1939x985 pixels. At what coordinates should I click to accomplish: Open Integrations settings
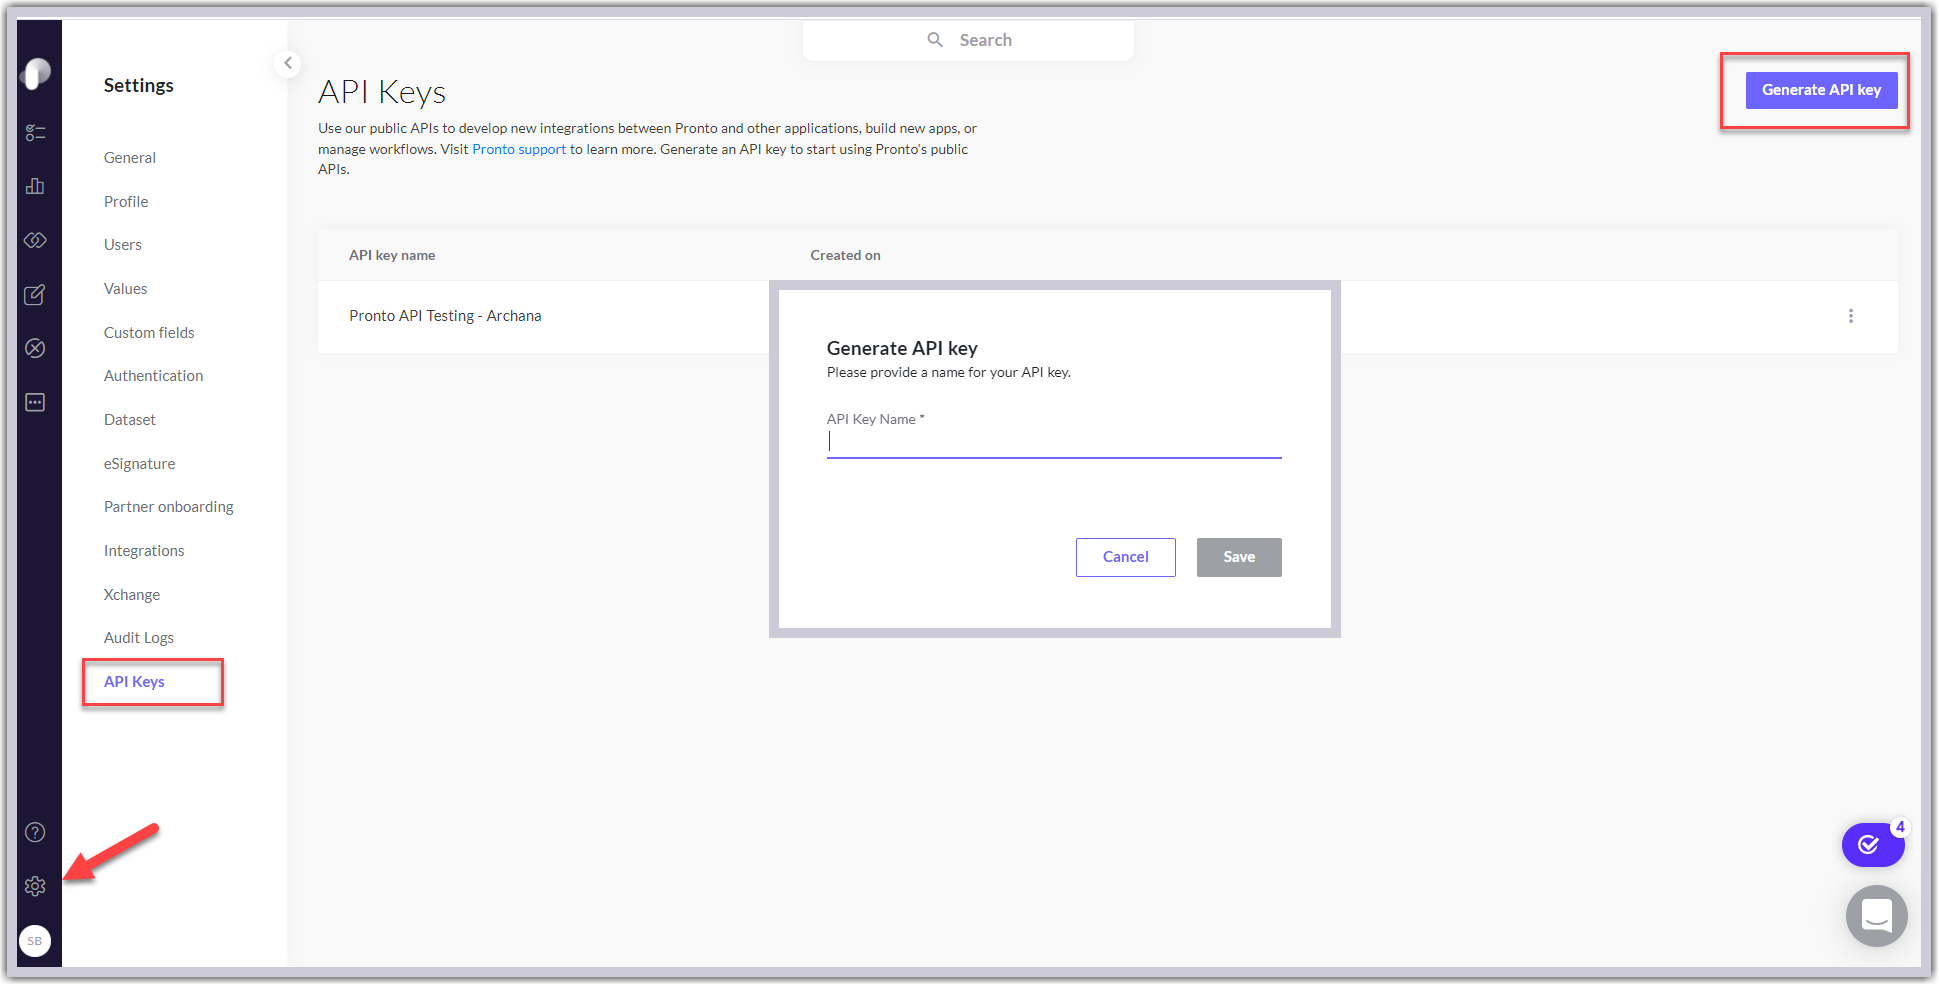144,551
